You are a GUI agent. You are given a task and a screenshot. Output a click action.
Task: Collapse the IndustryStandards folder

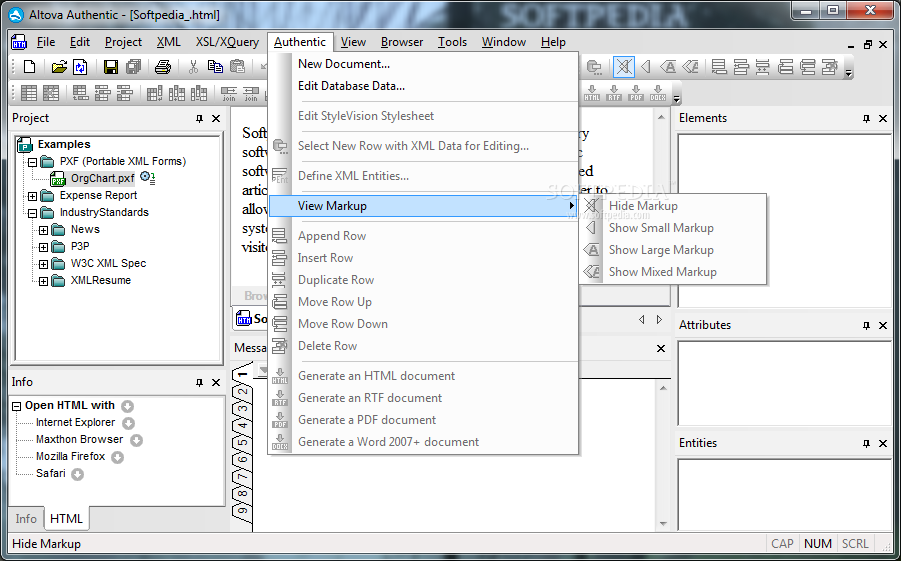pos(32,213)
